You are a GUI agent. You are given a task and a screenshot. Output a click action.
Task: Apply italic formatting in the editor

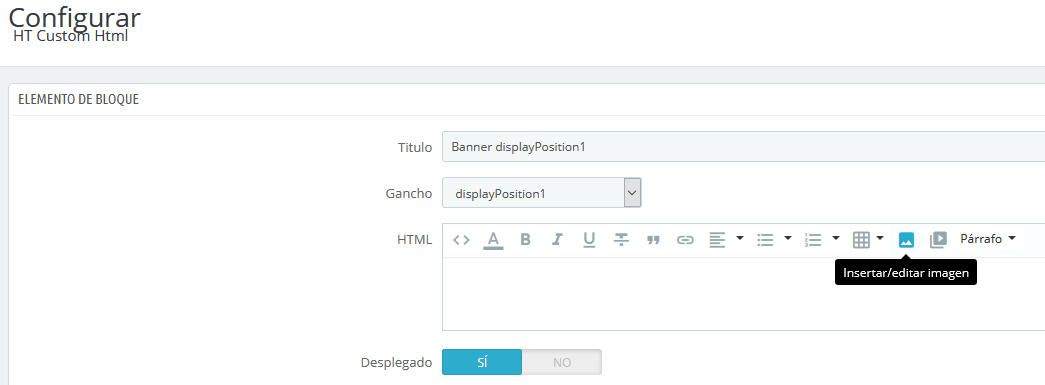click(557, 240)
